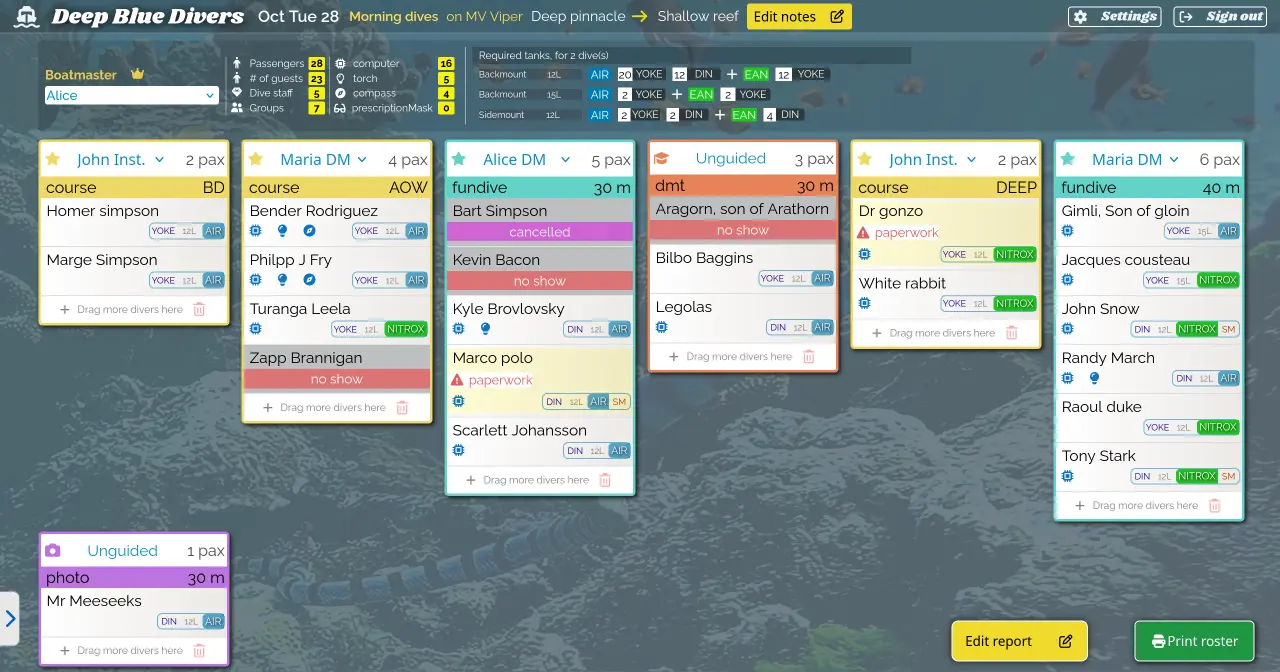
Task: Click the compass icon on Philpp J Fry's row
Action: [x=310, y=280]
